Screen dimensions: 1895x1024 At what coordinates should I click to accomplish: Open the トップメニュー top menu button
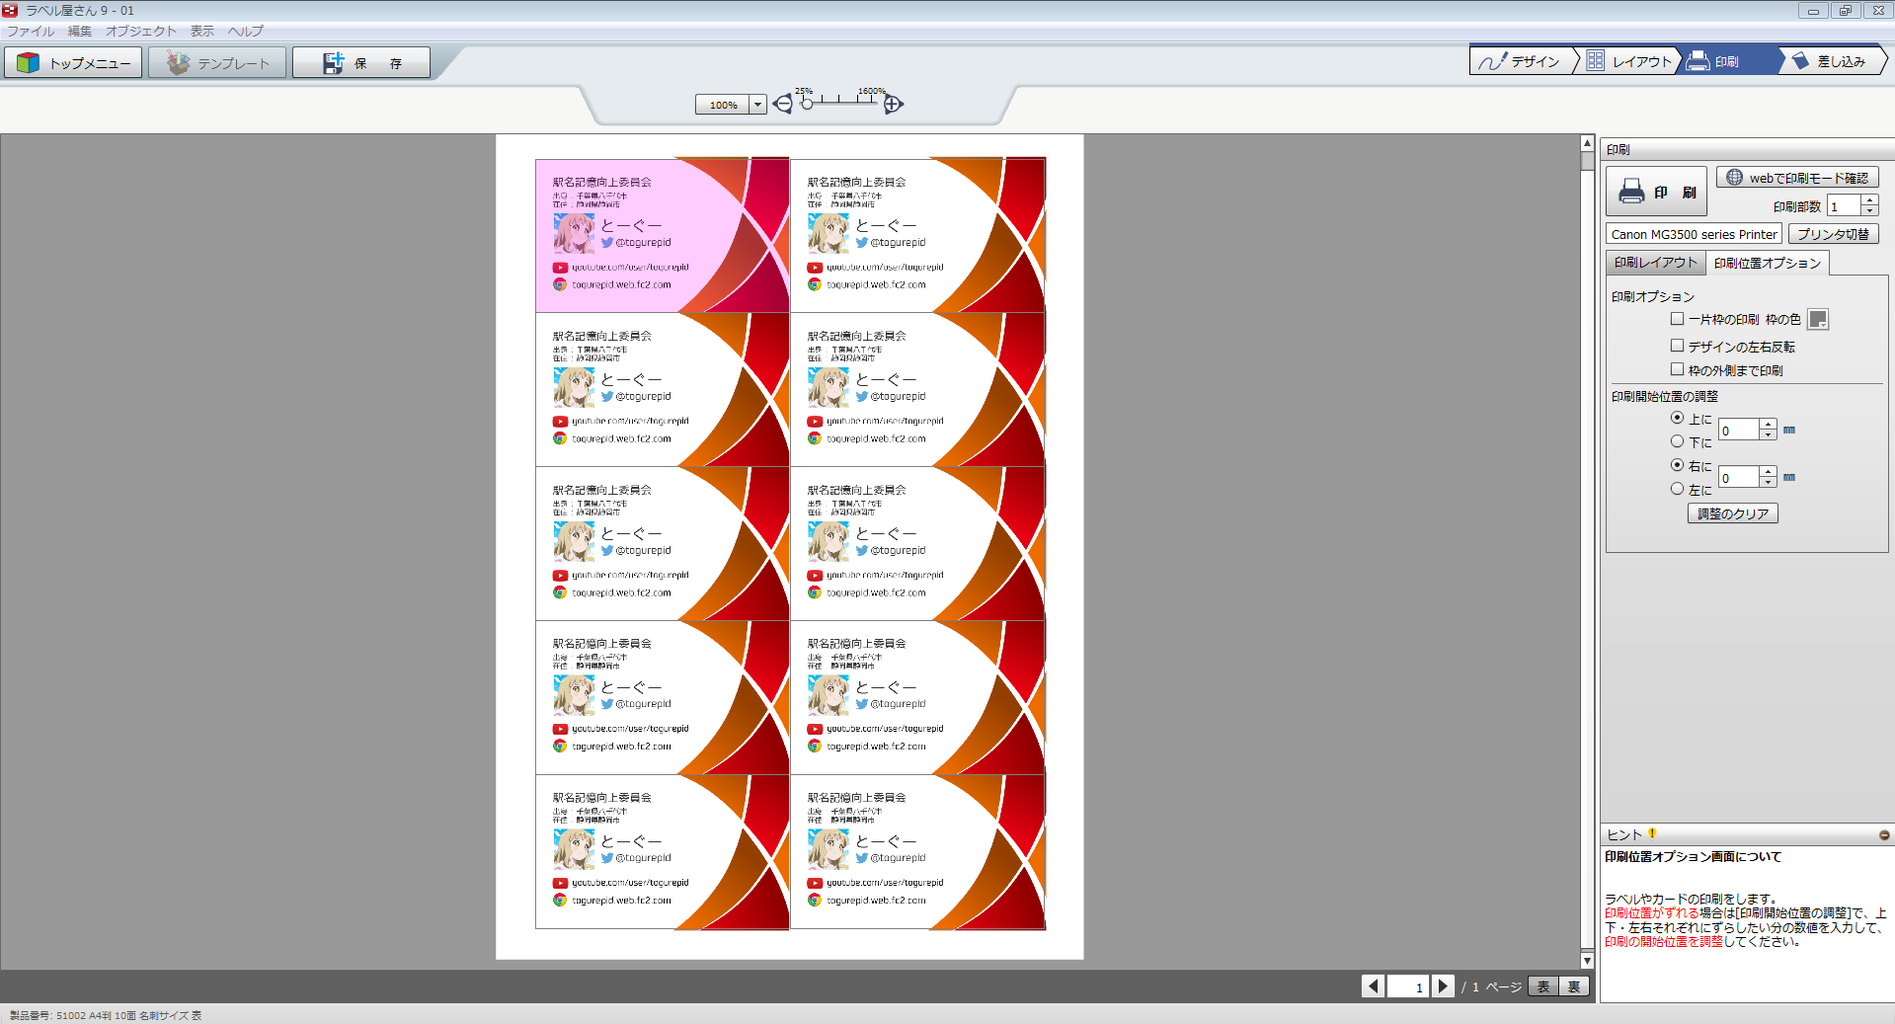(73, 62)
